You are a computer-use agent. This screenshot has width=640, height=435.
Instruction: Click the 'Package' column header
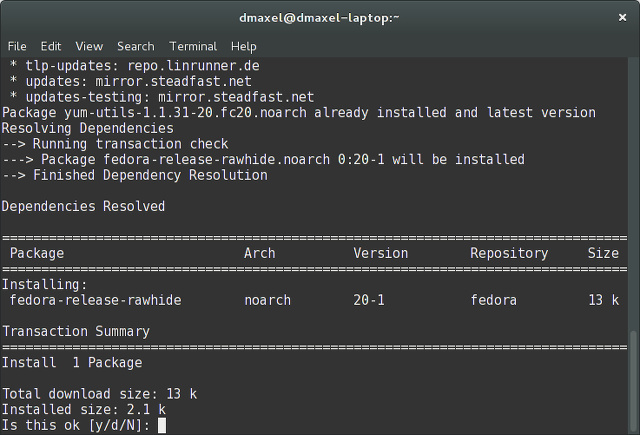(x=37, y=253)
